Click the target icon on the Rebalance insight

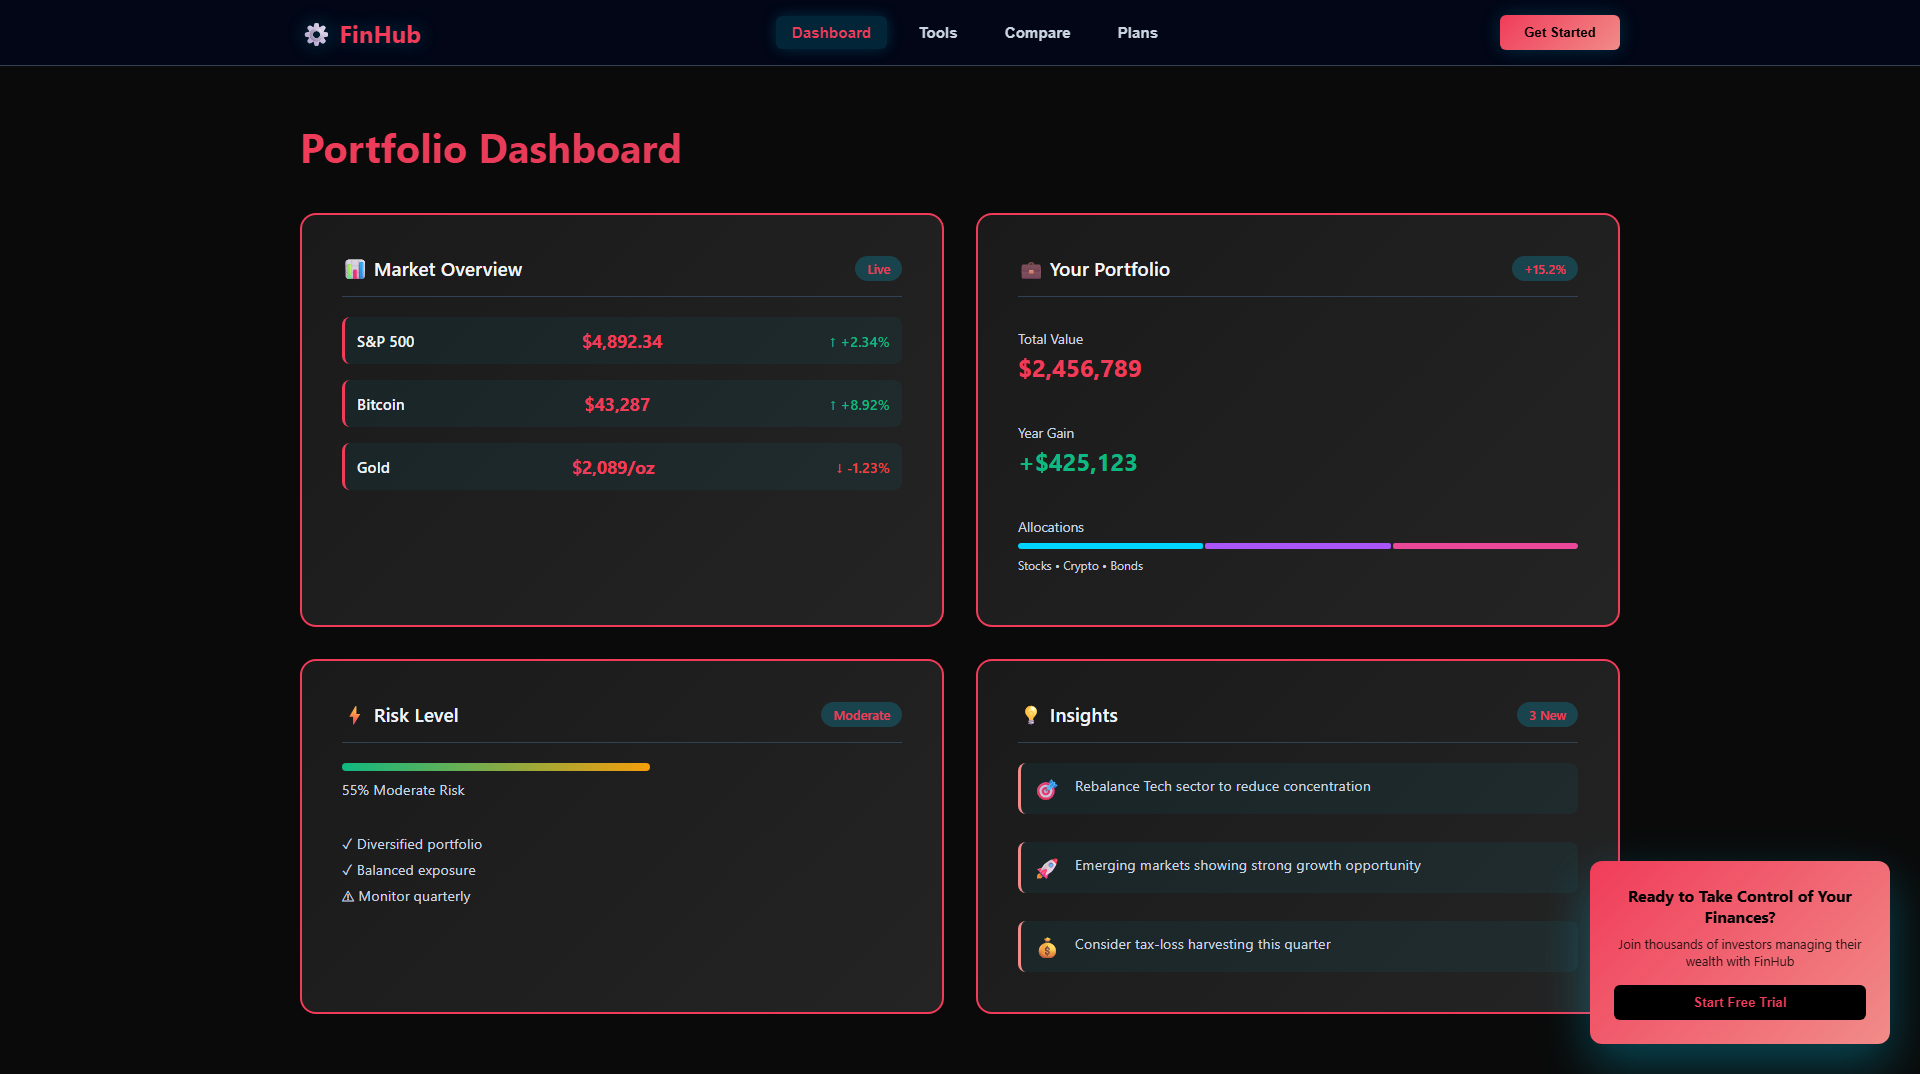click(1047, 789)
